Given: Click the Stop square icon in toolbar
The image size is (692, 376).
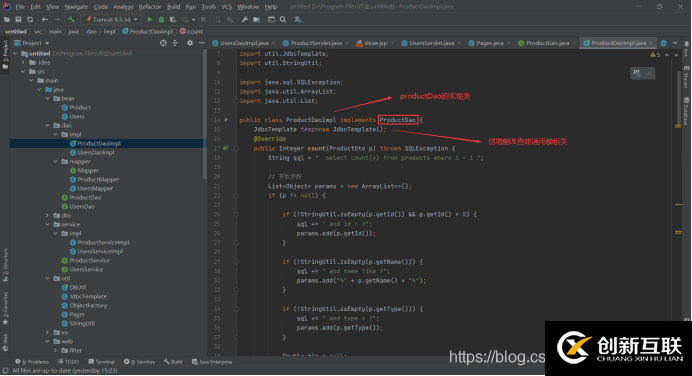Looking at the screenshot, I should [203, 19].
